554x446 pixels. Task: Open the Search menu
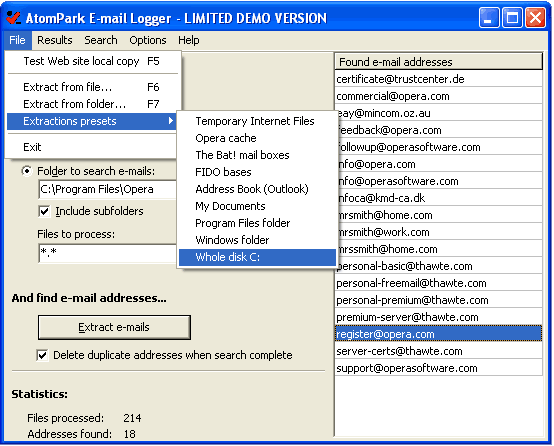pyautogui.click(x=101, y=40)
